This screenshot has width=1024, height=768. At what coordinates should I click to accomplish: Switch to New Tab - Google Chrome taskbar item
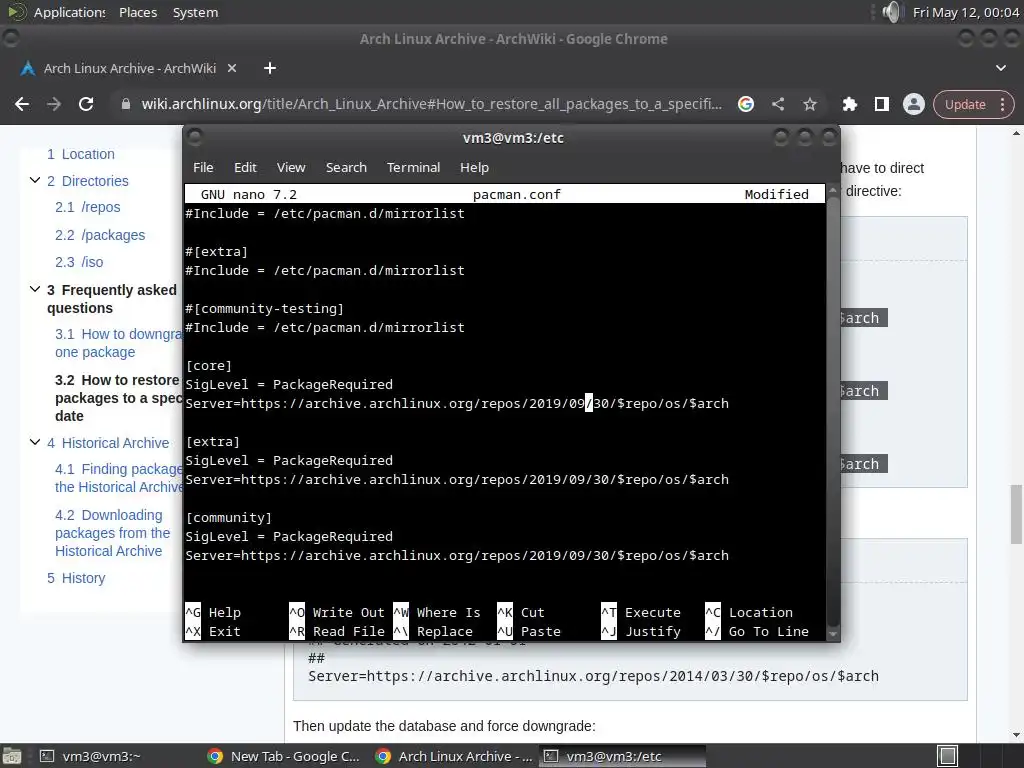coord(283,756)
